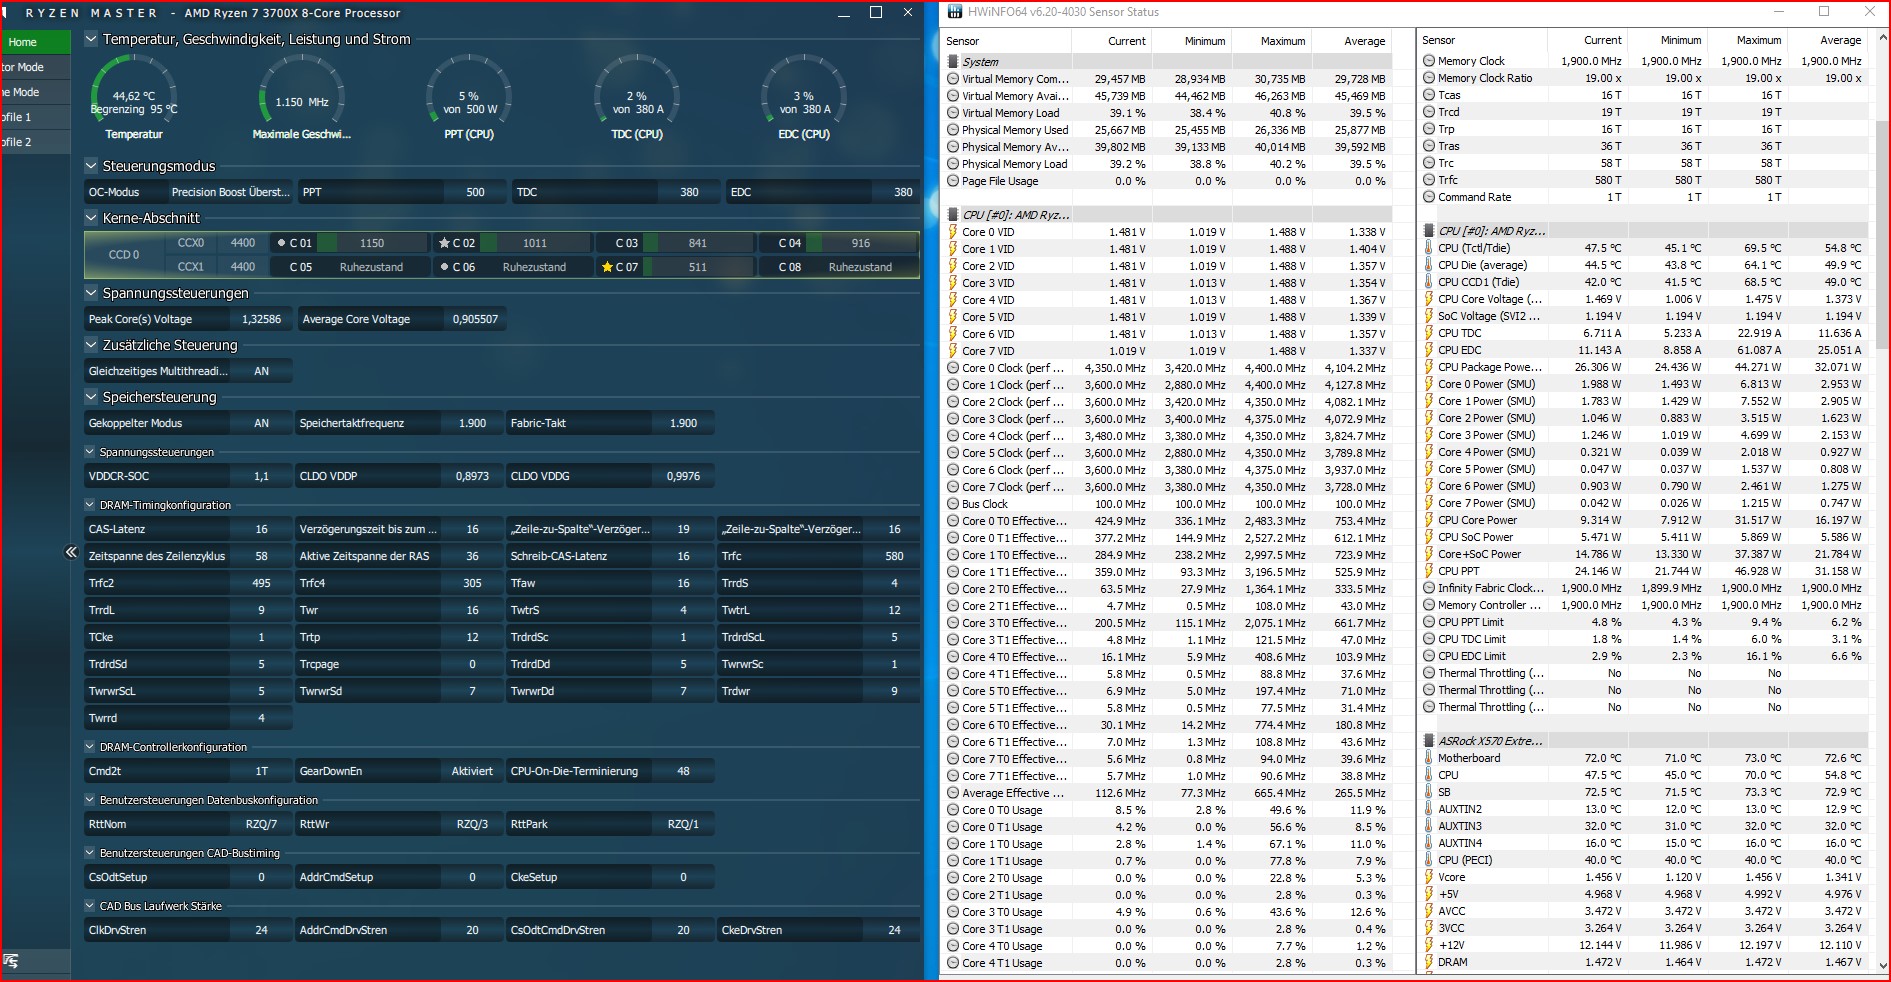This screenshot has height=982, width=1891.
Task: Open the Home tab in Ryzen Master
Action: [36, 42]
